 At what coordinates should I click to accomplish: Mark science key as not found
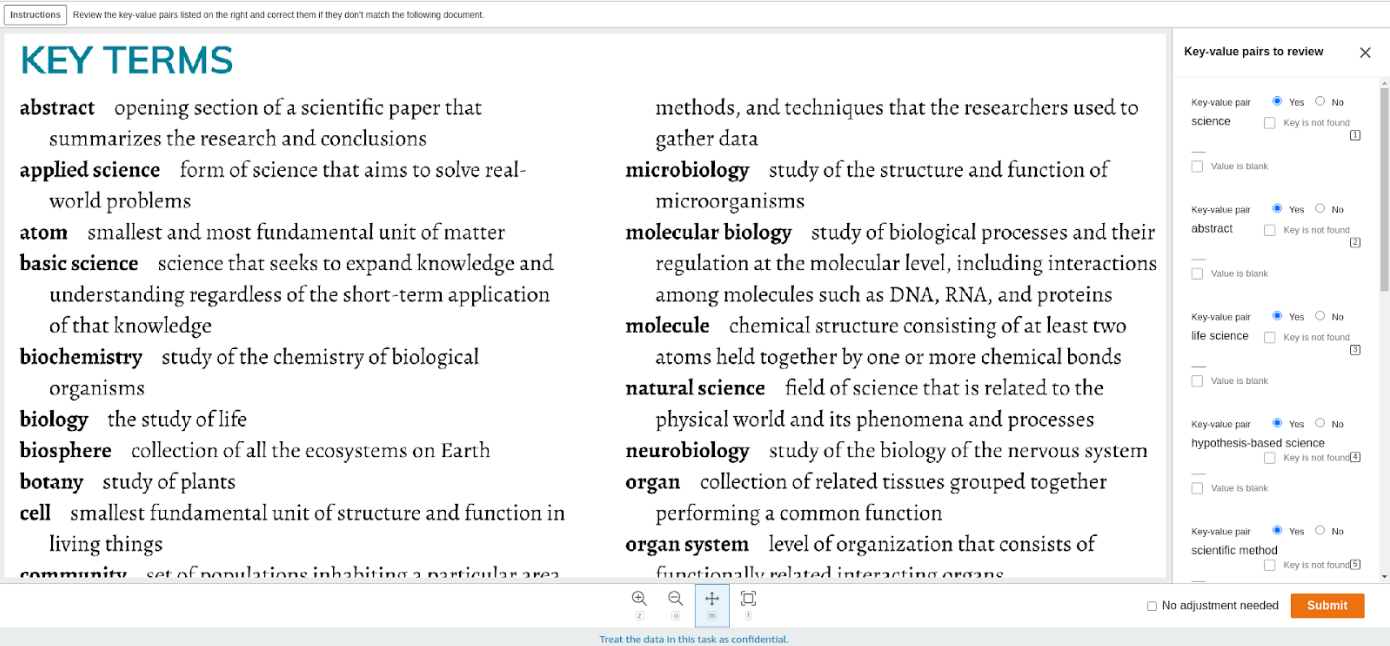[1270, 123]
